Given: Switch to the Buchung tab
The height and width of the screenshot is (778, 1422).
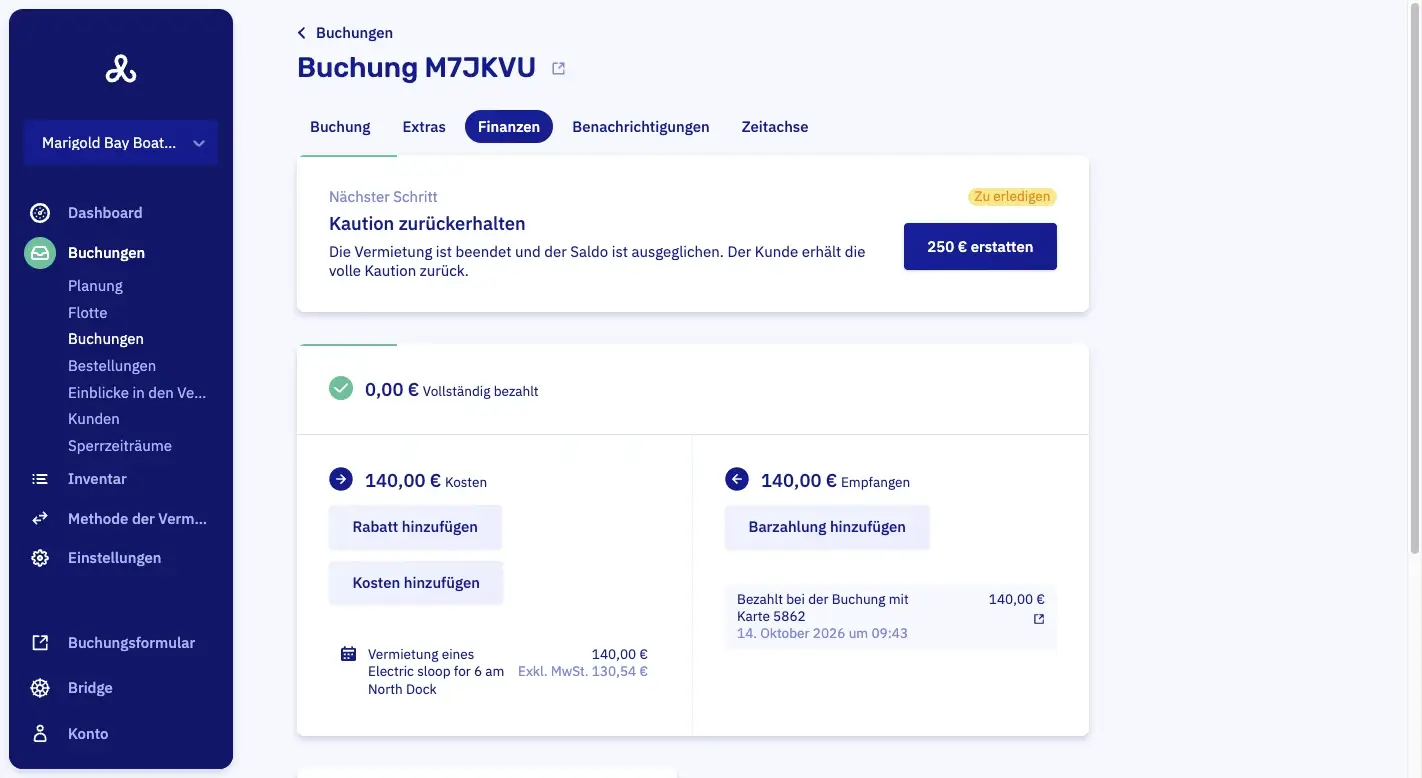Looking at the screenshot, I should pos(340,127).
